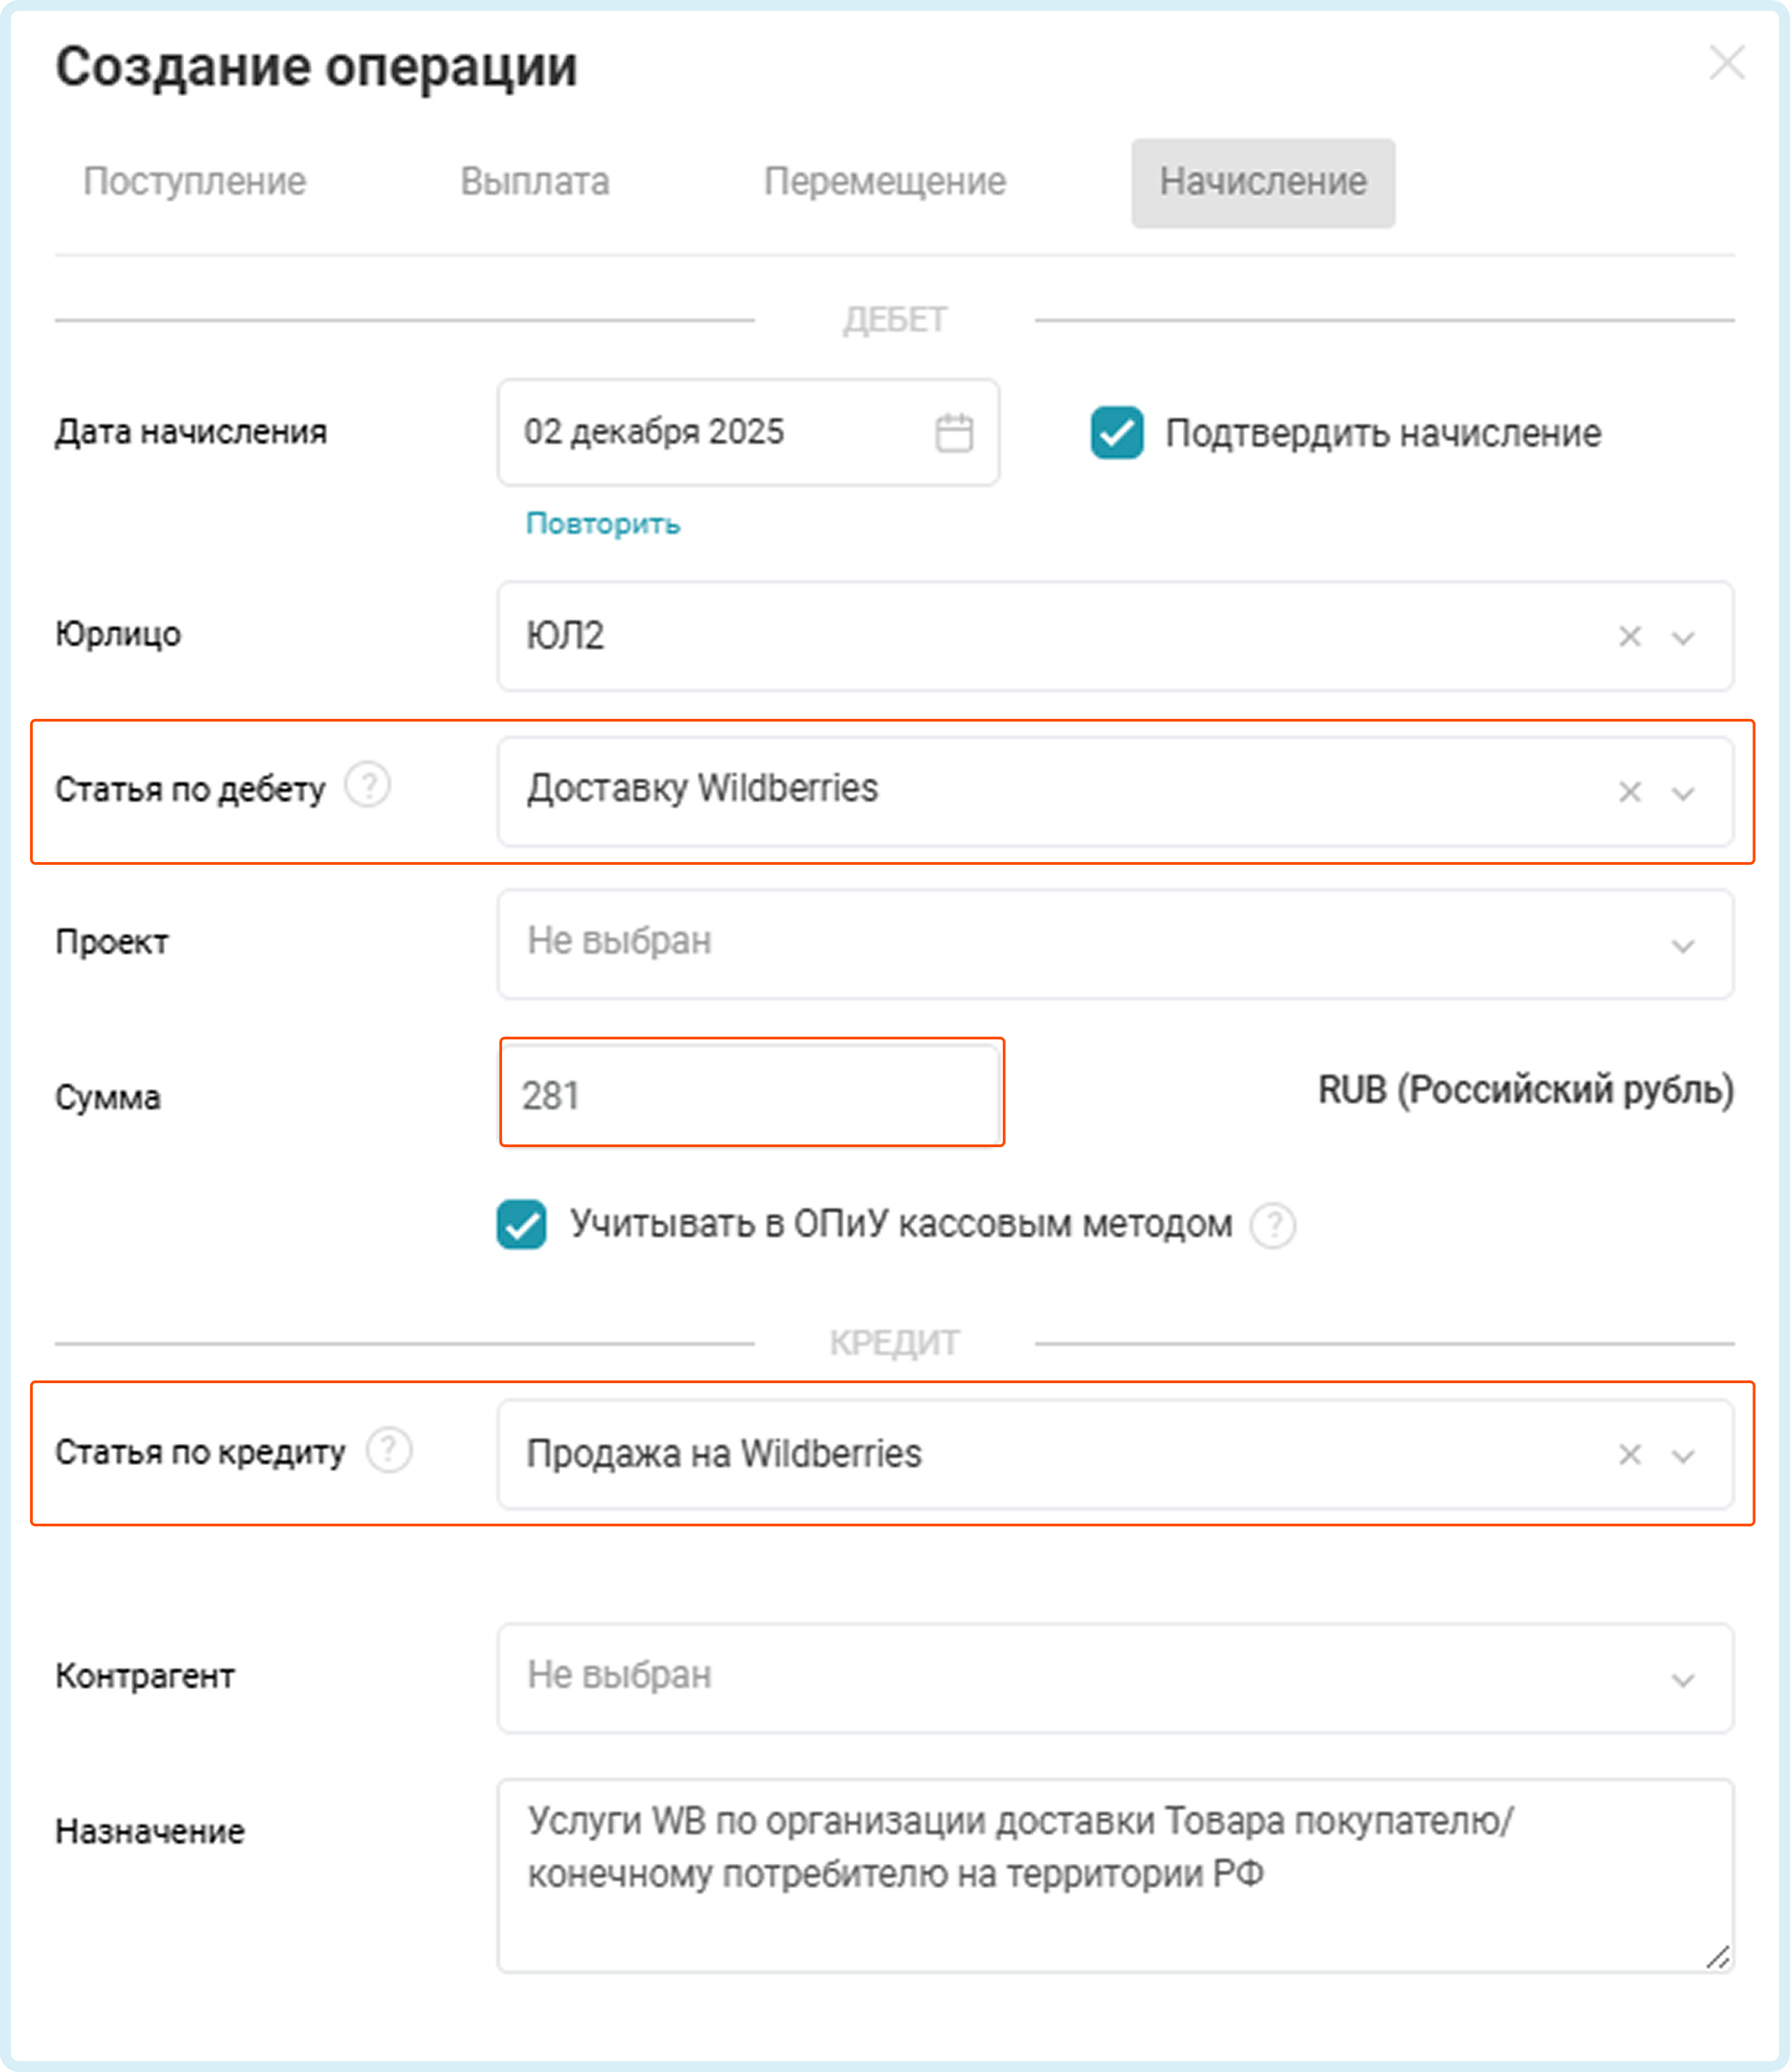Open the Контрагент dropdown

coord(1114,1677)
